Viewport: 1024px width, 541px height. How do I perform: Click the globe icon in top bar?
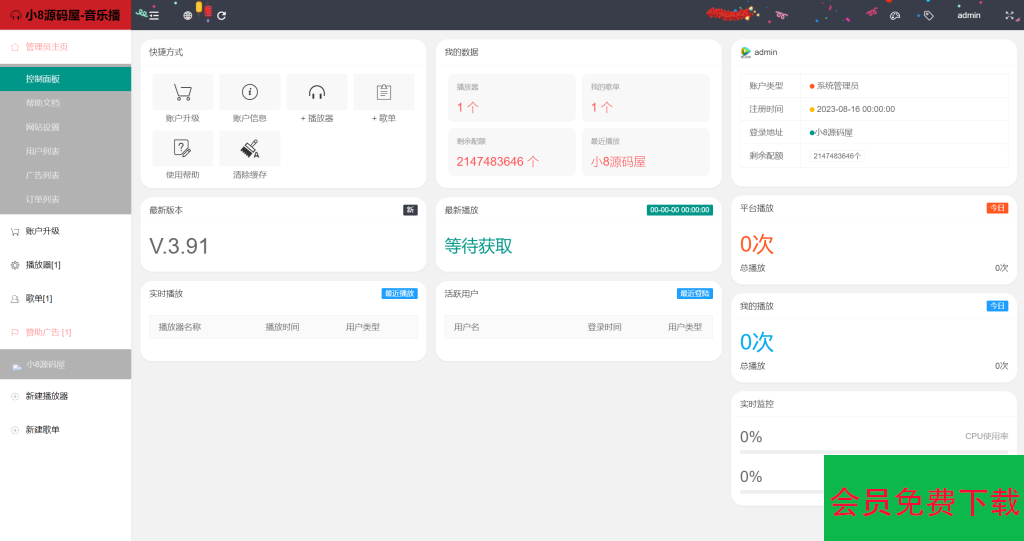pos(187,15)
